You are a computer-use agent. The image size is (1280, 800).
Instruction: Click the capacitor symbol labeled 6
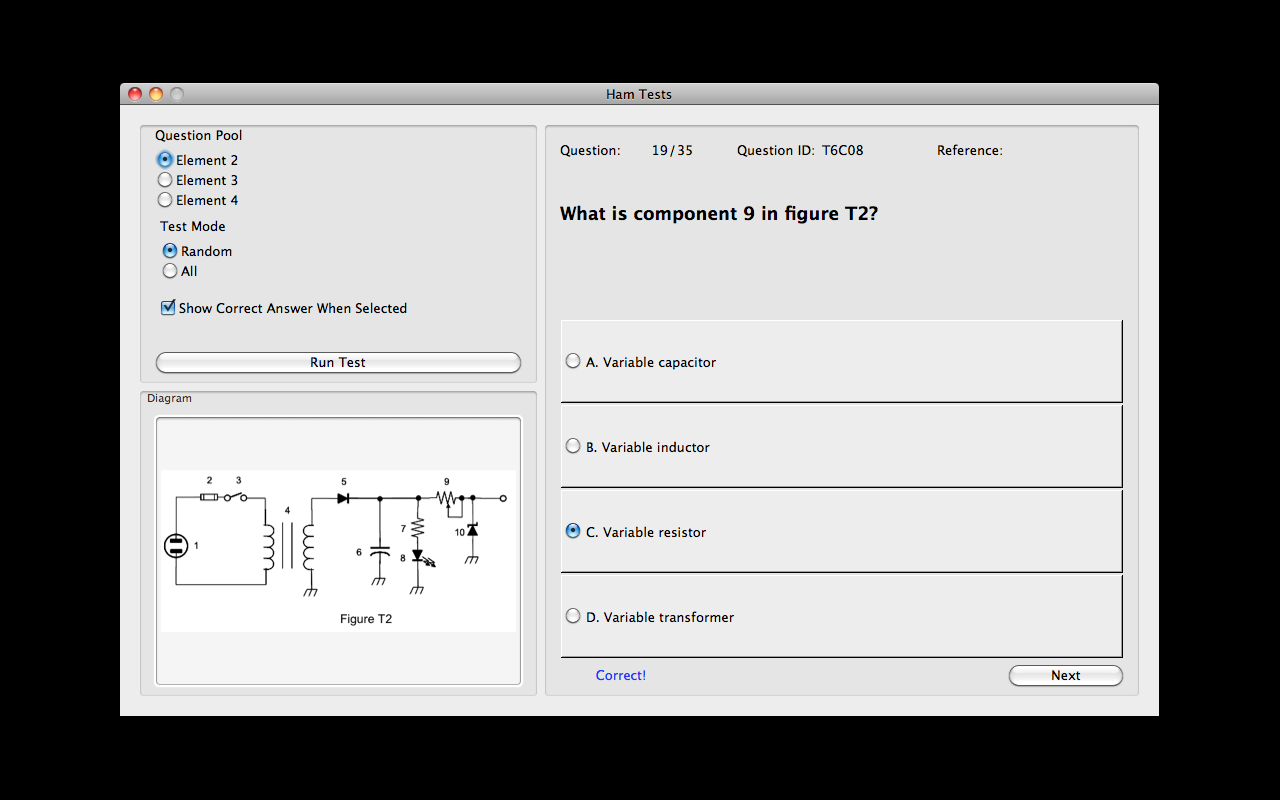(x=379, y=551)
